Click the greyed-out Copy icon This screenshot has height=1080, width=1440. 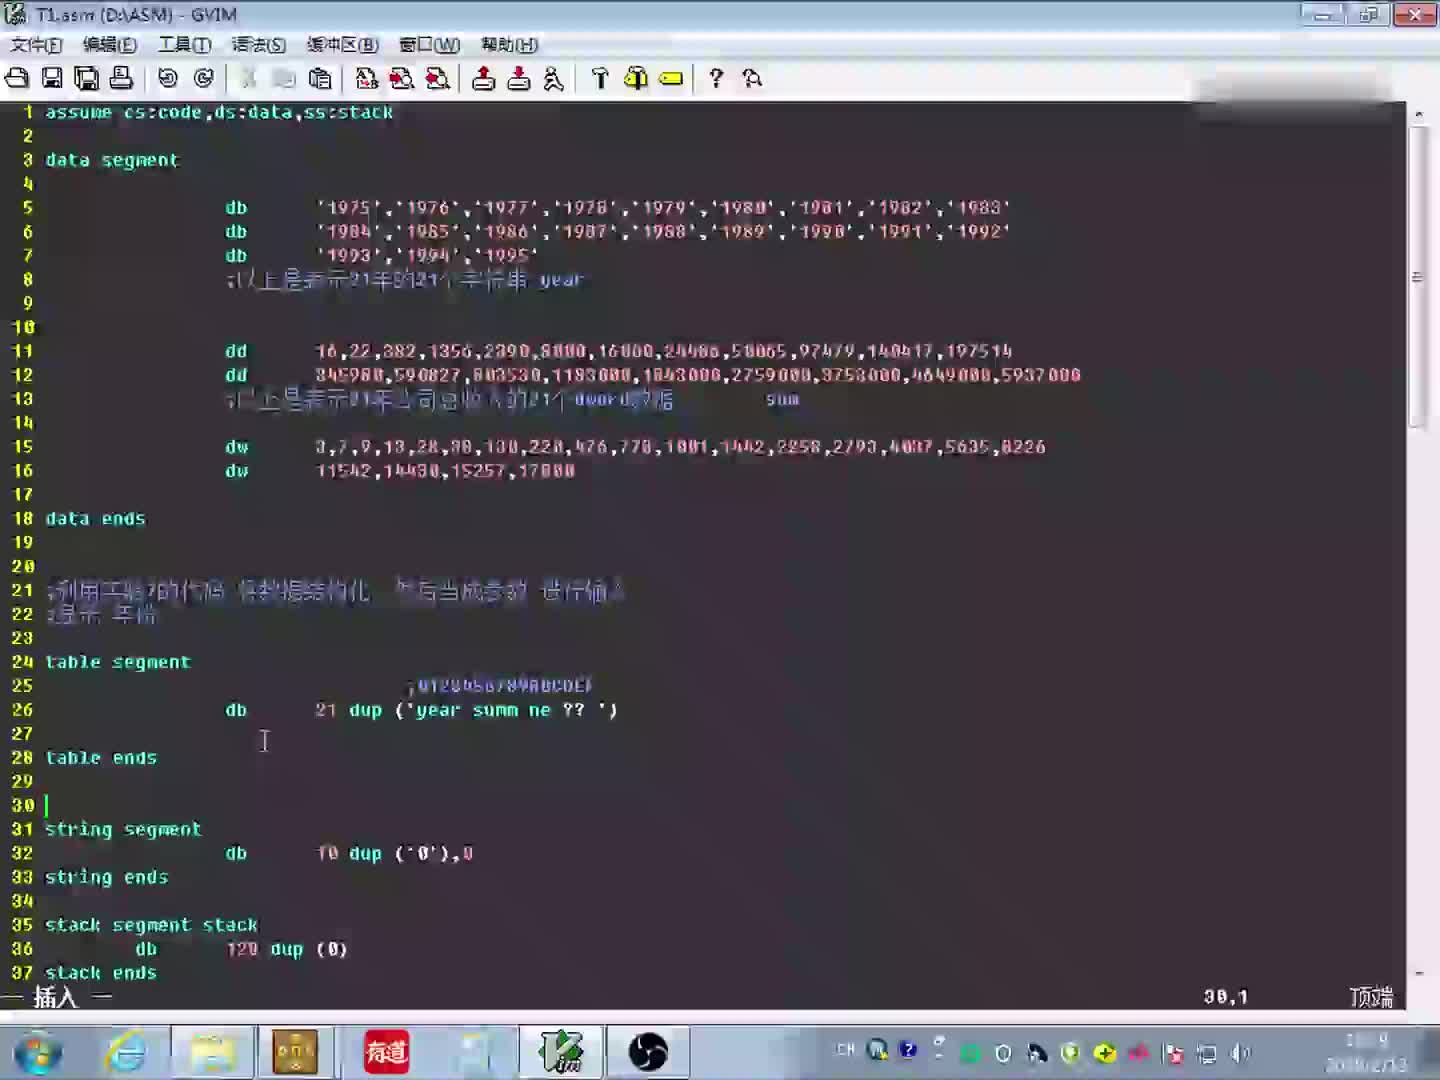point(284,78)
